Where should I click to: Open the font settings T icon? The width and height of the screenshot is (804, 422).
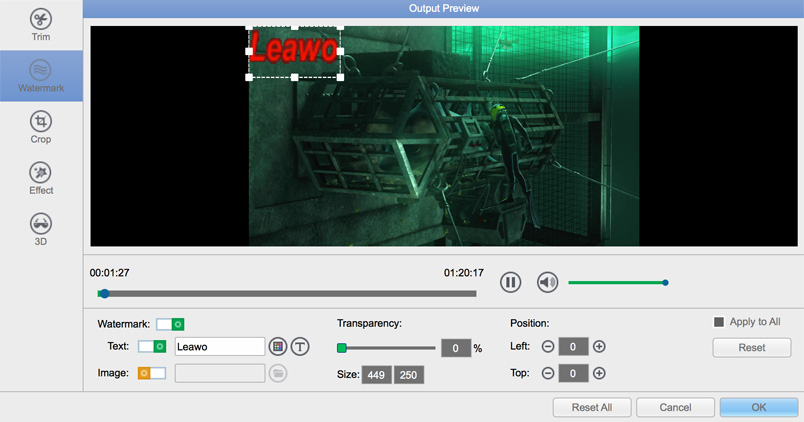(300, 346)
